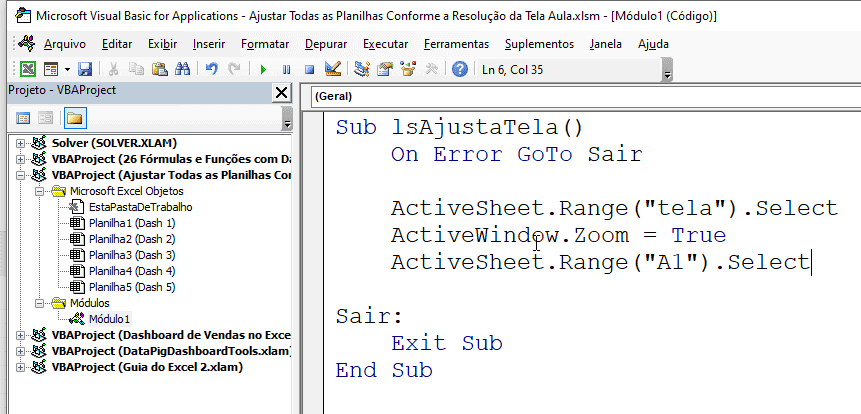
Task: Collapse the Módulos folder node
Action: pyautogui.click(x=37, y=303)
